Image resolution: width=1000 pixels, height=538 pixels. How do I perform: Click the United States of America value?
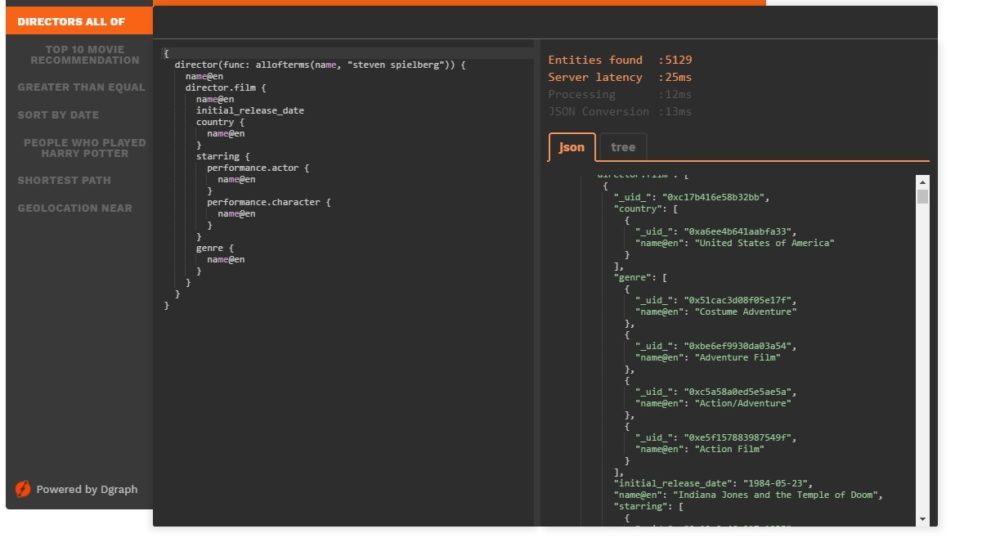[x=765, y=243]
